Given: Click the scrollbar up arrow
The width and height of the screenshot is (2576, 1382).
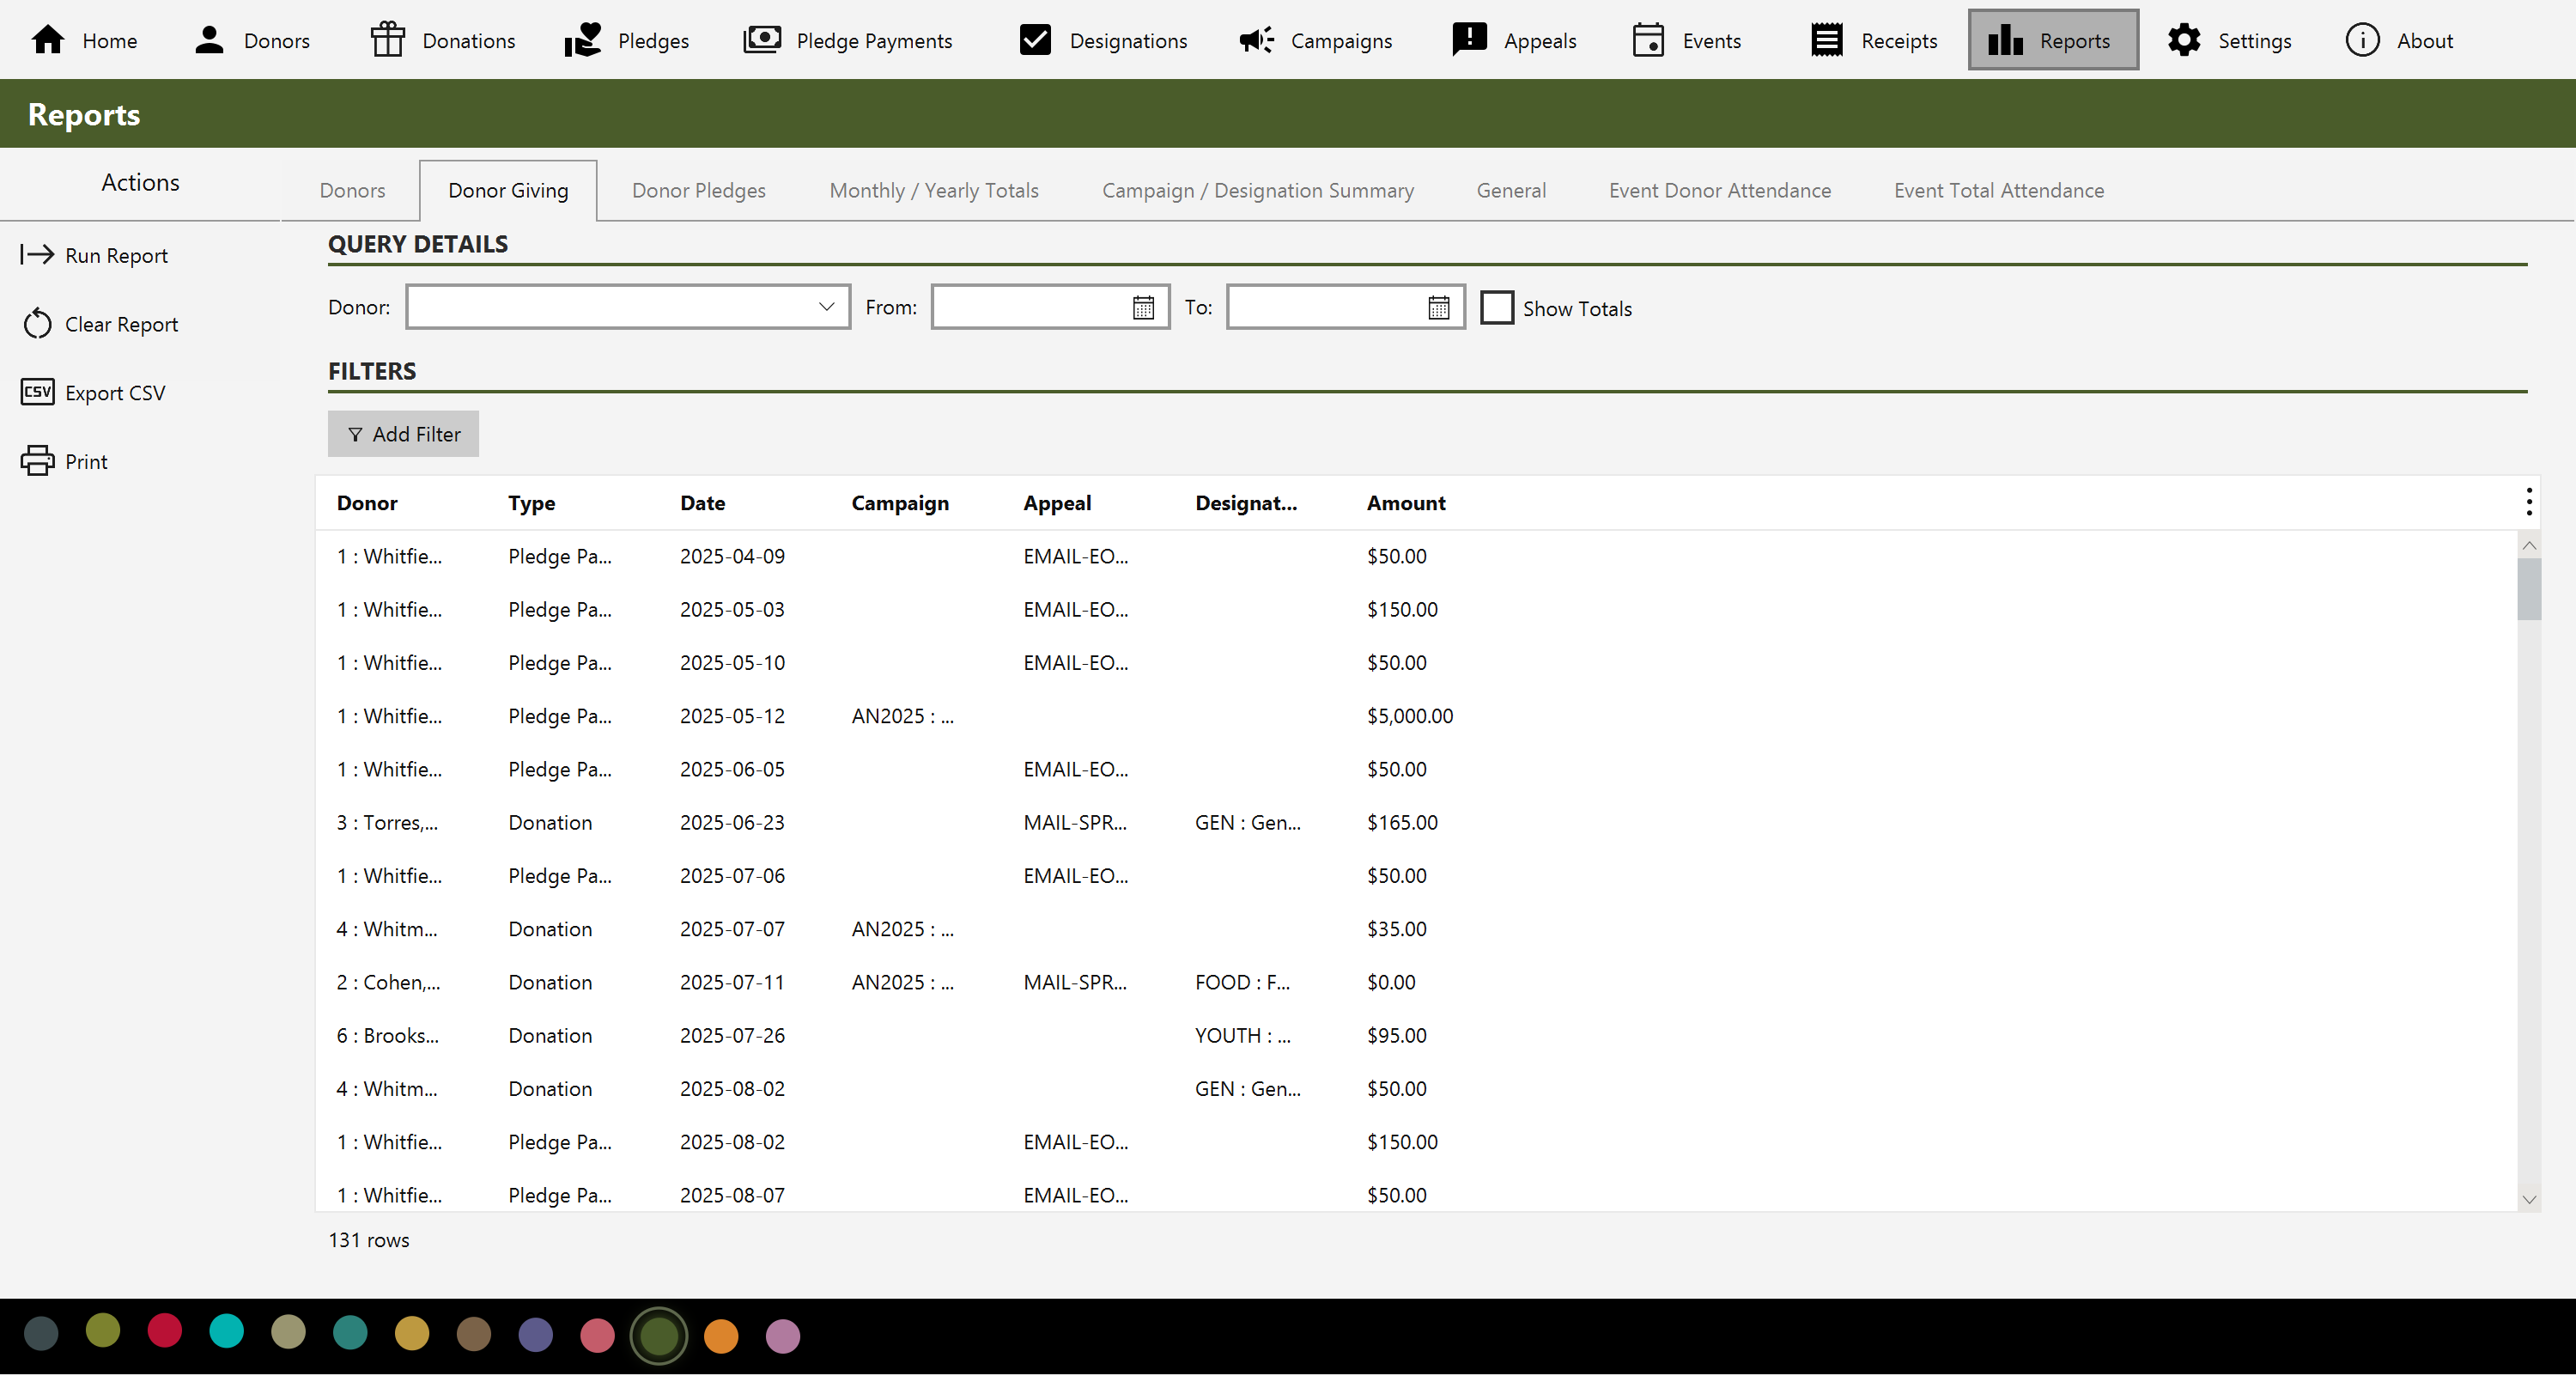Looking at the screenshot, I should click(x=2529, y=546).
